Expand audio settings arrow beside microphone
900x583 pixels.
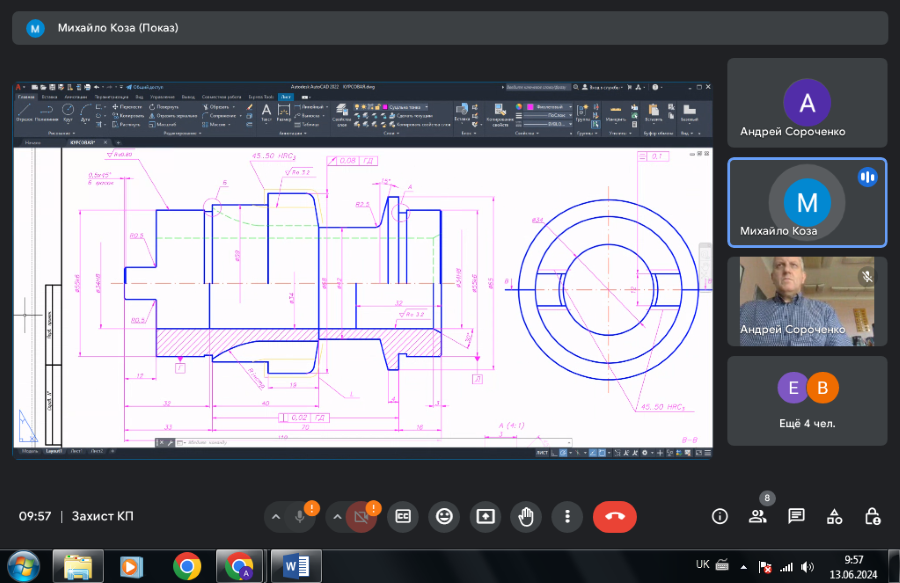pos(275,516)
